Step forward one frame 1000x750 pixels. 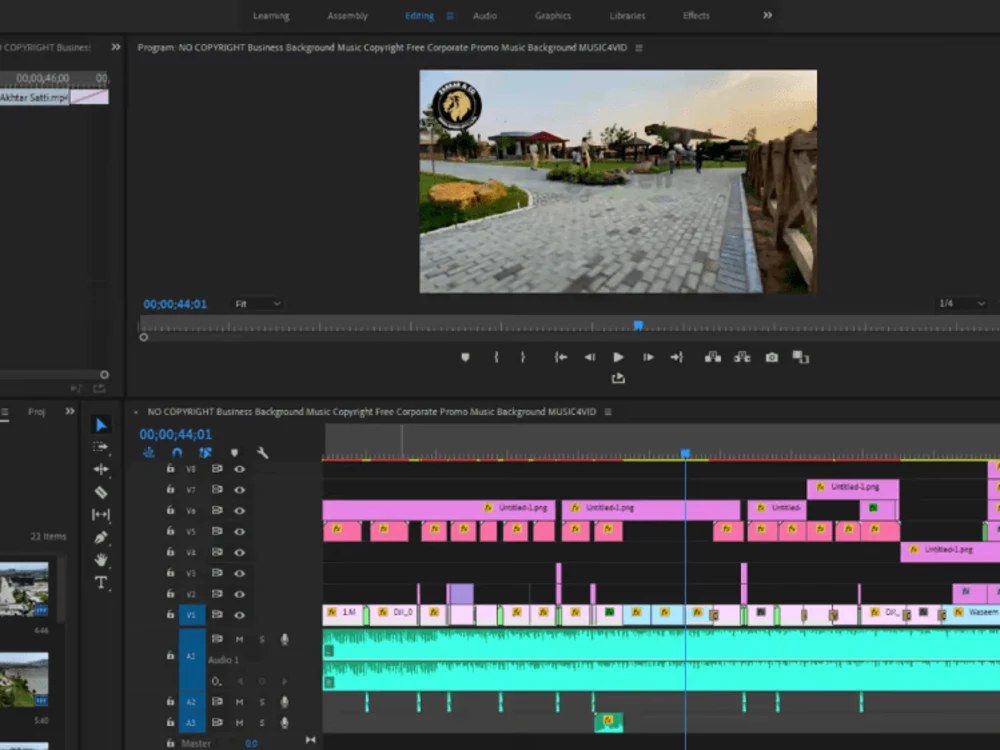point(648,357)
